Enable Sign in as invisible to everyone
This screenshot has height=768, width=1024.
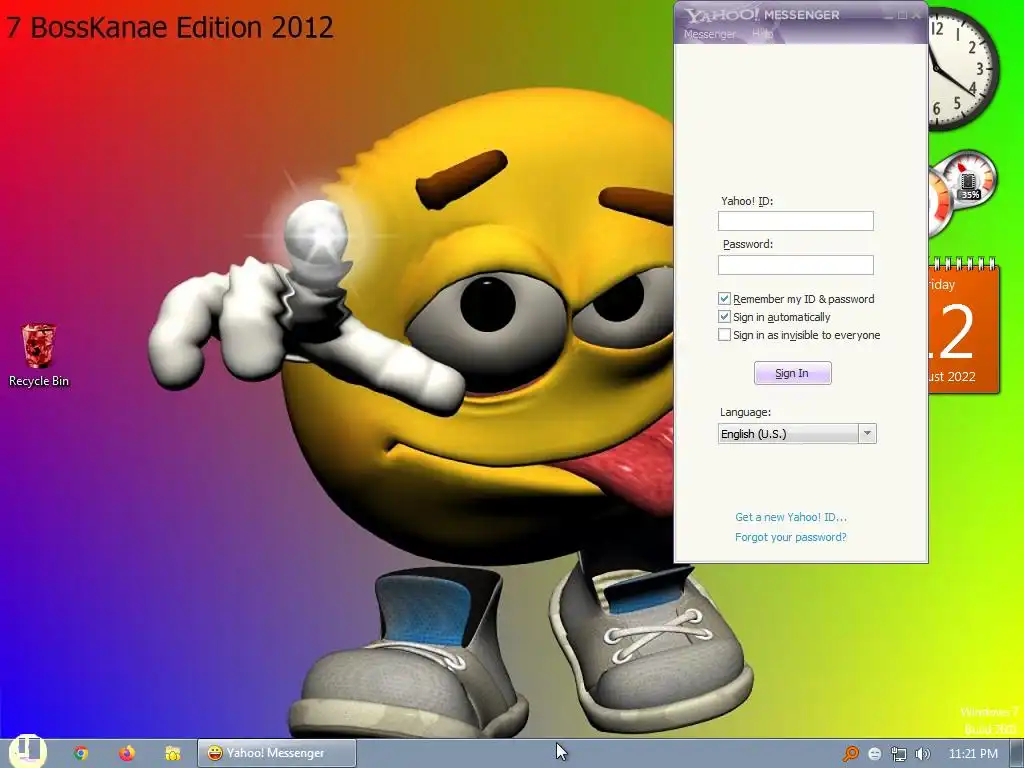[x=724, y=335]
